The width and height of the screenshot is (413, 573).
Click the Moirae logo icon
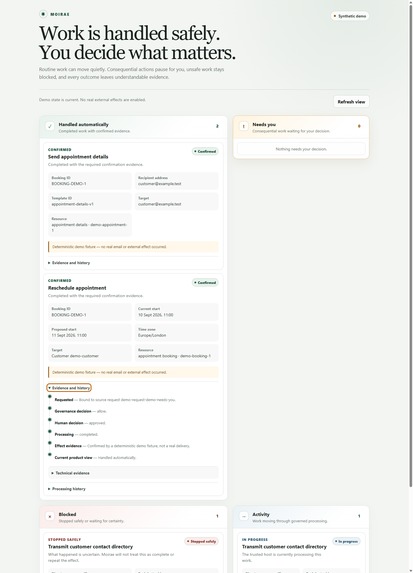(43, 14)
